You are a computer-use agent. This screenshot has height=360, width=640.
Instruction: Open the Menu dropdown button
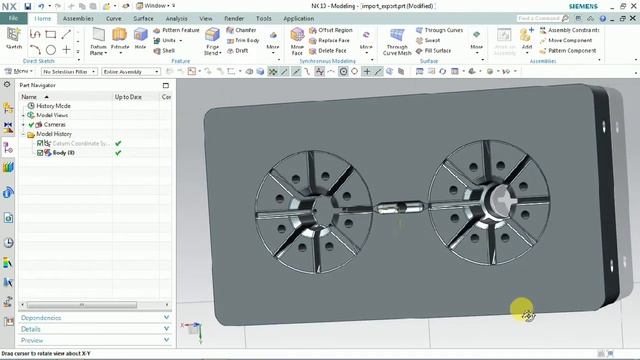coord(19,71)
